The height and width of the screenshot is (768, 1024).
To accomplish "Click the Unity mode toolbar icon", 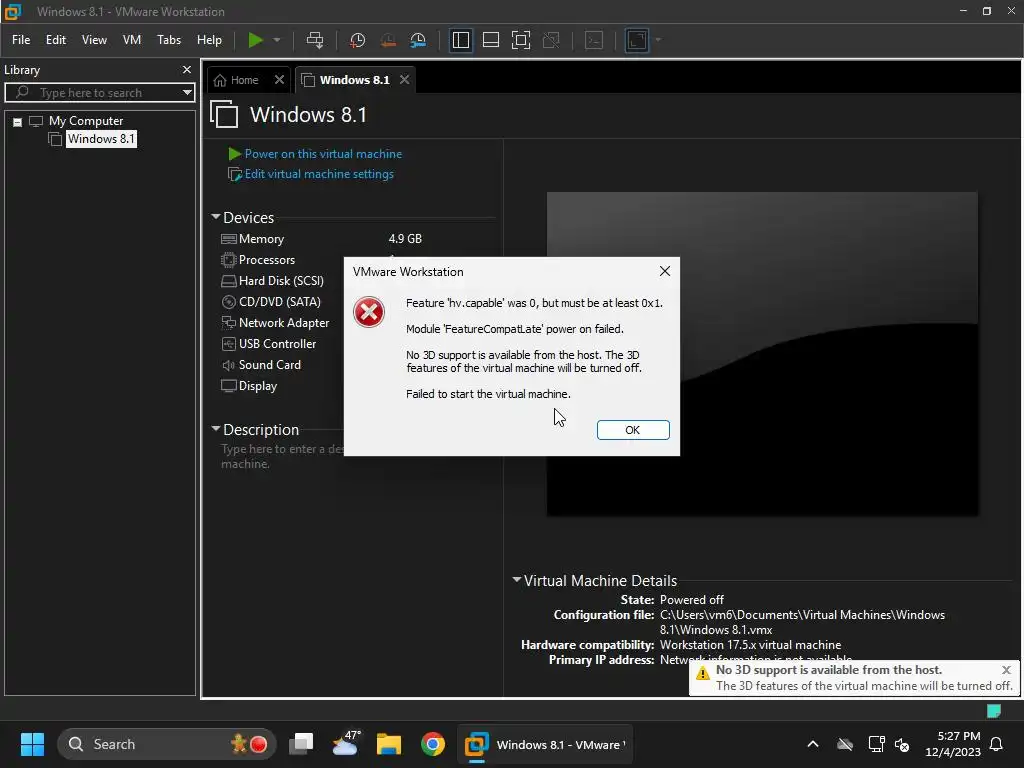I will (551, 40).
